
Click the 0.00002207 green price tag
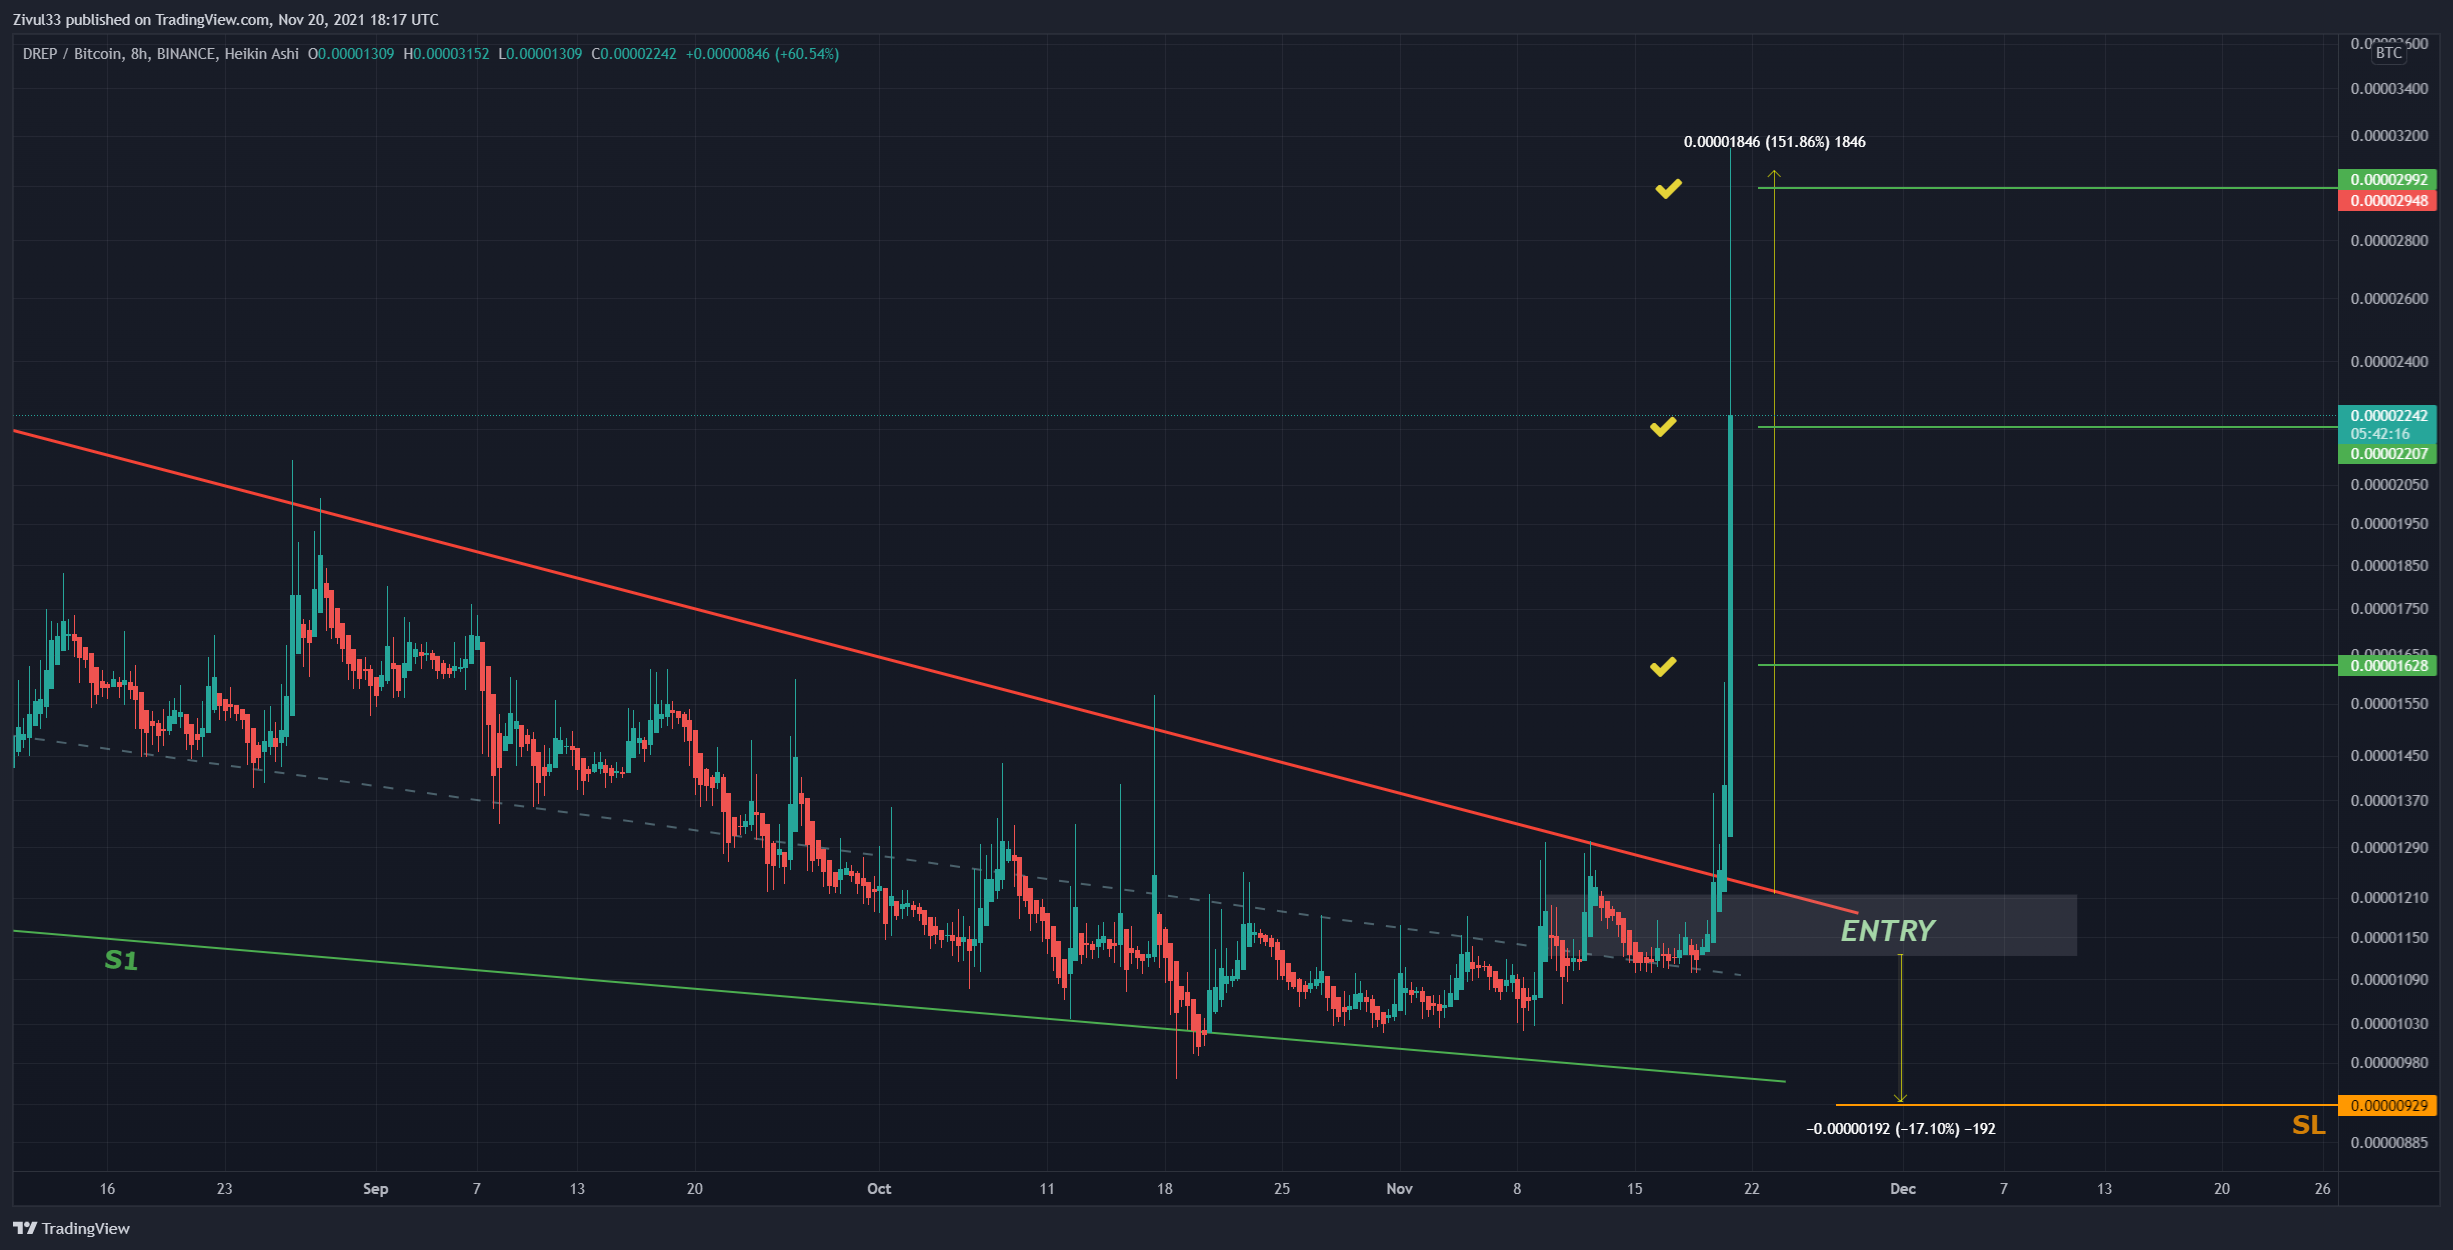[x=2388, y=454]
